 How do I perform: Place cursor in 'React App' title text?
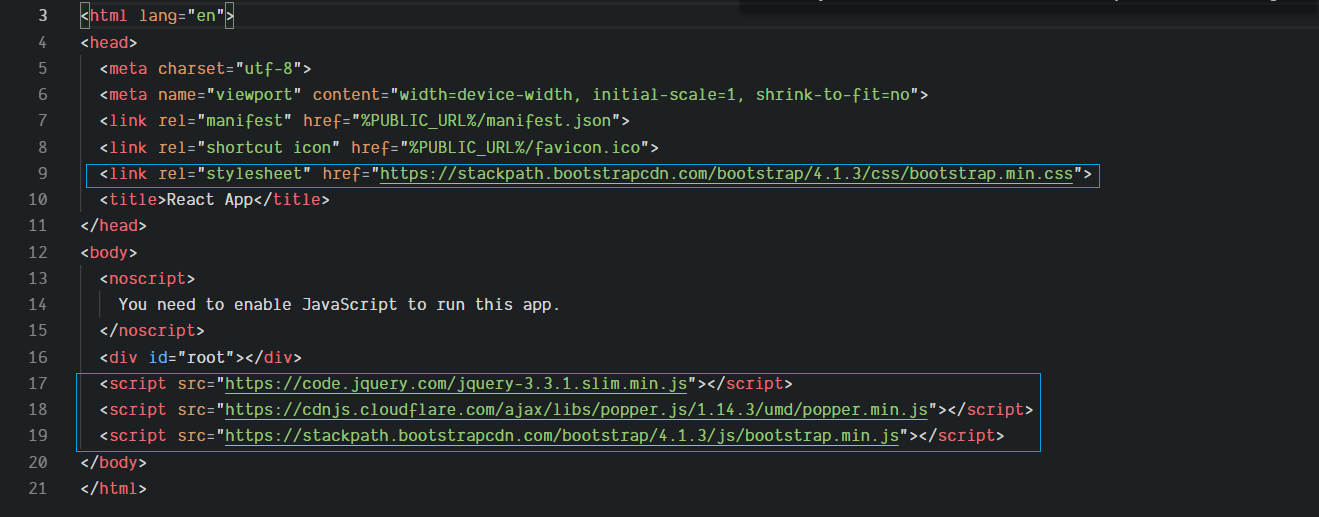point(210,200)
